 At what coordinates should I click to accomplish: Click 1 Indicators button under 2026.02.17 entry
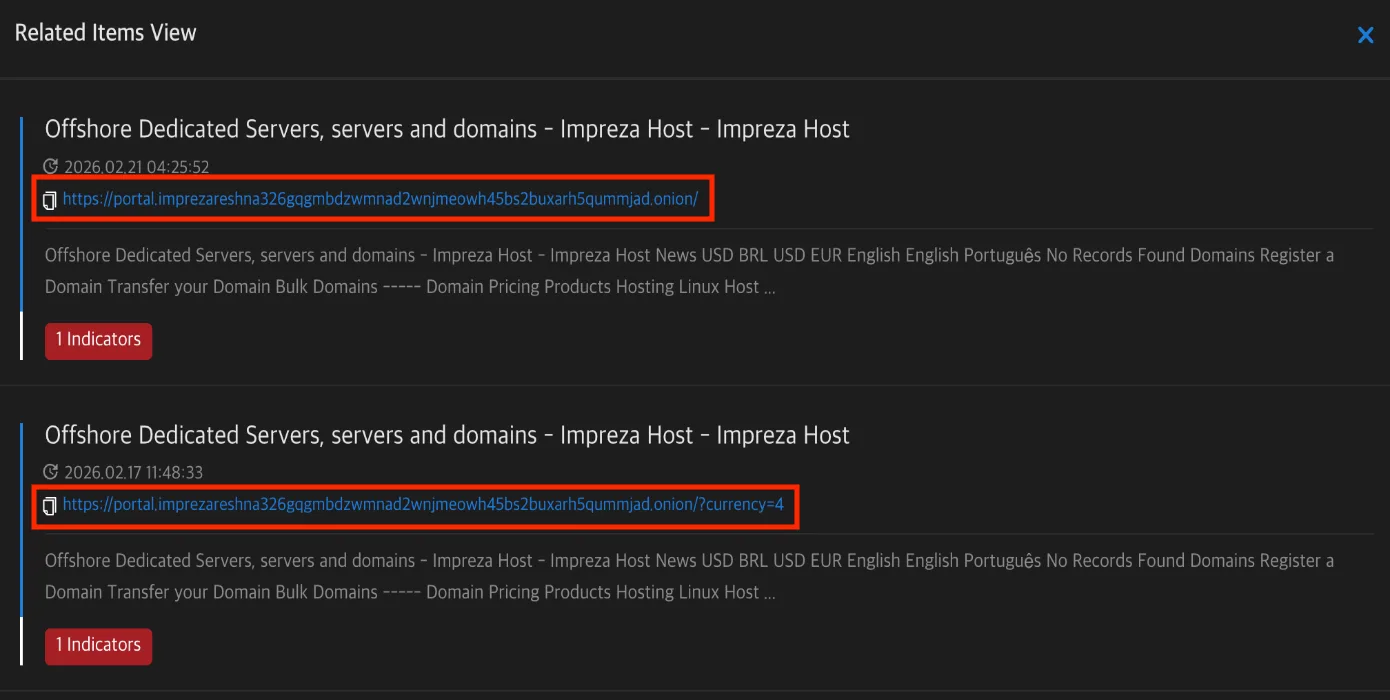pos(98,646)
